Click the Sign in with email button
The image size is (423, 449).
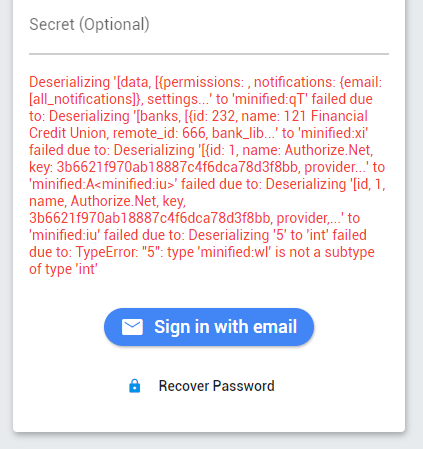209,327
